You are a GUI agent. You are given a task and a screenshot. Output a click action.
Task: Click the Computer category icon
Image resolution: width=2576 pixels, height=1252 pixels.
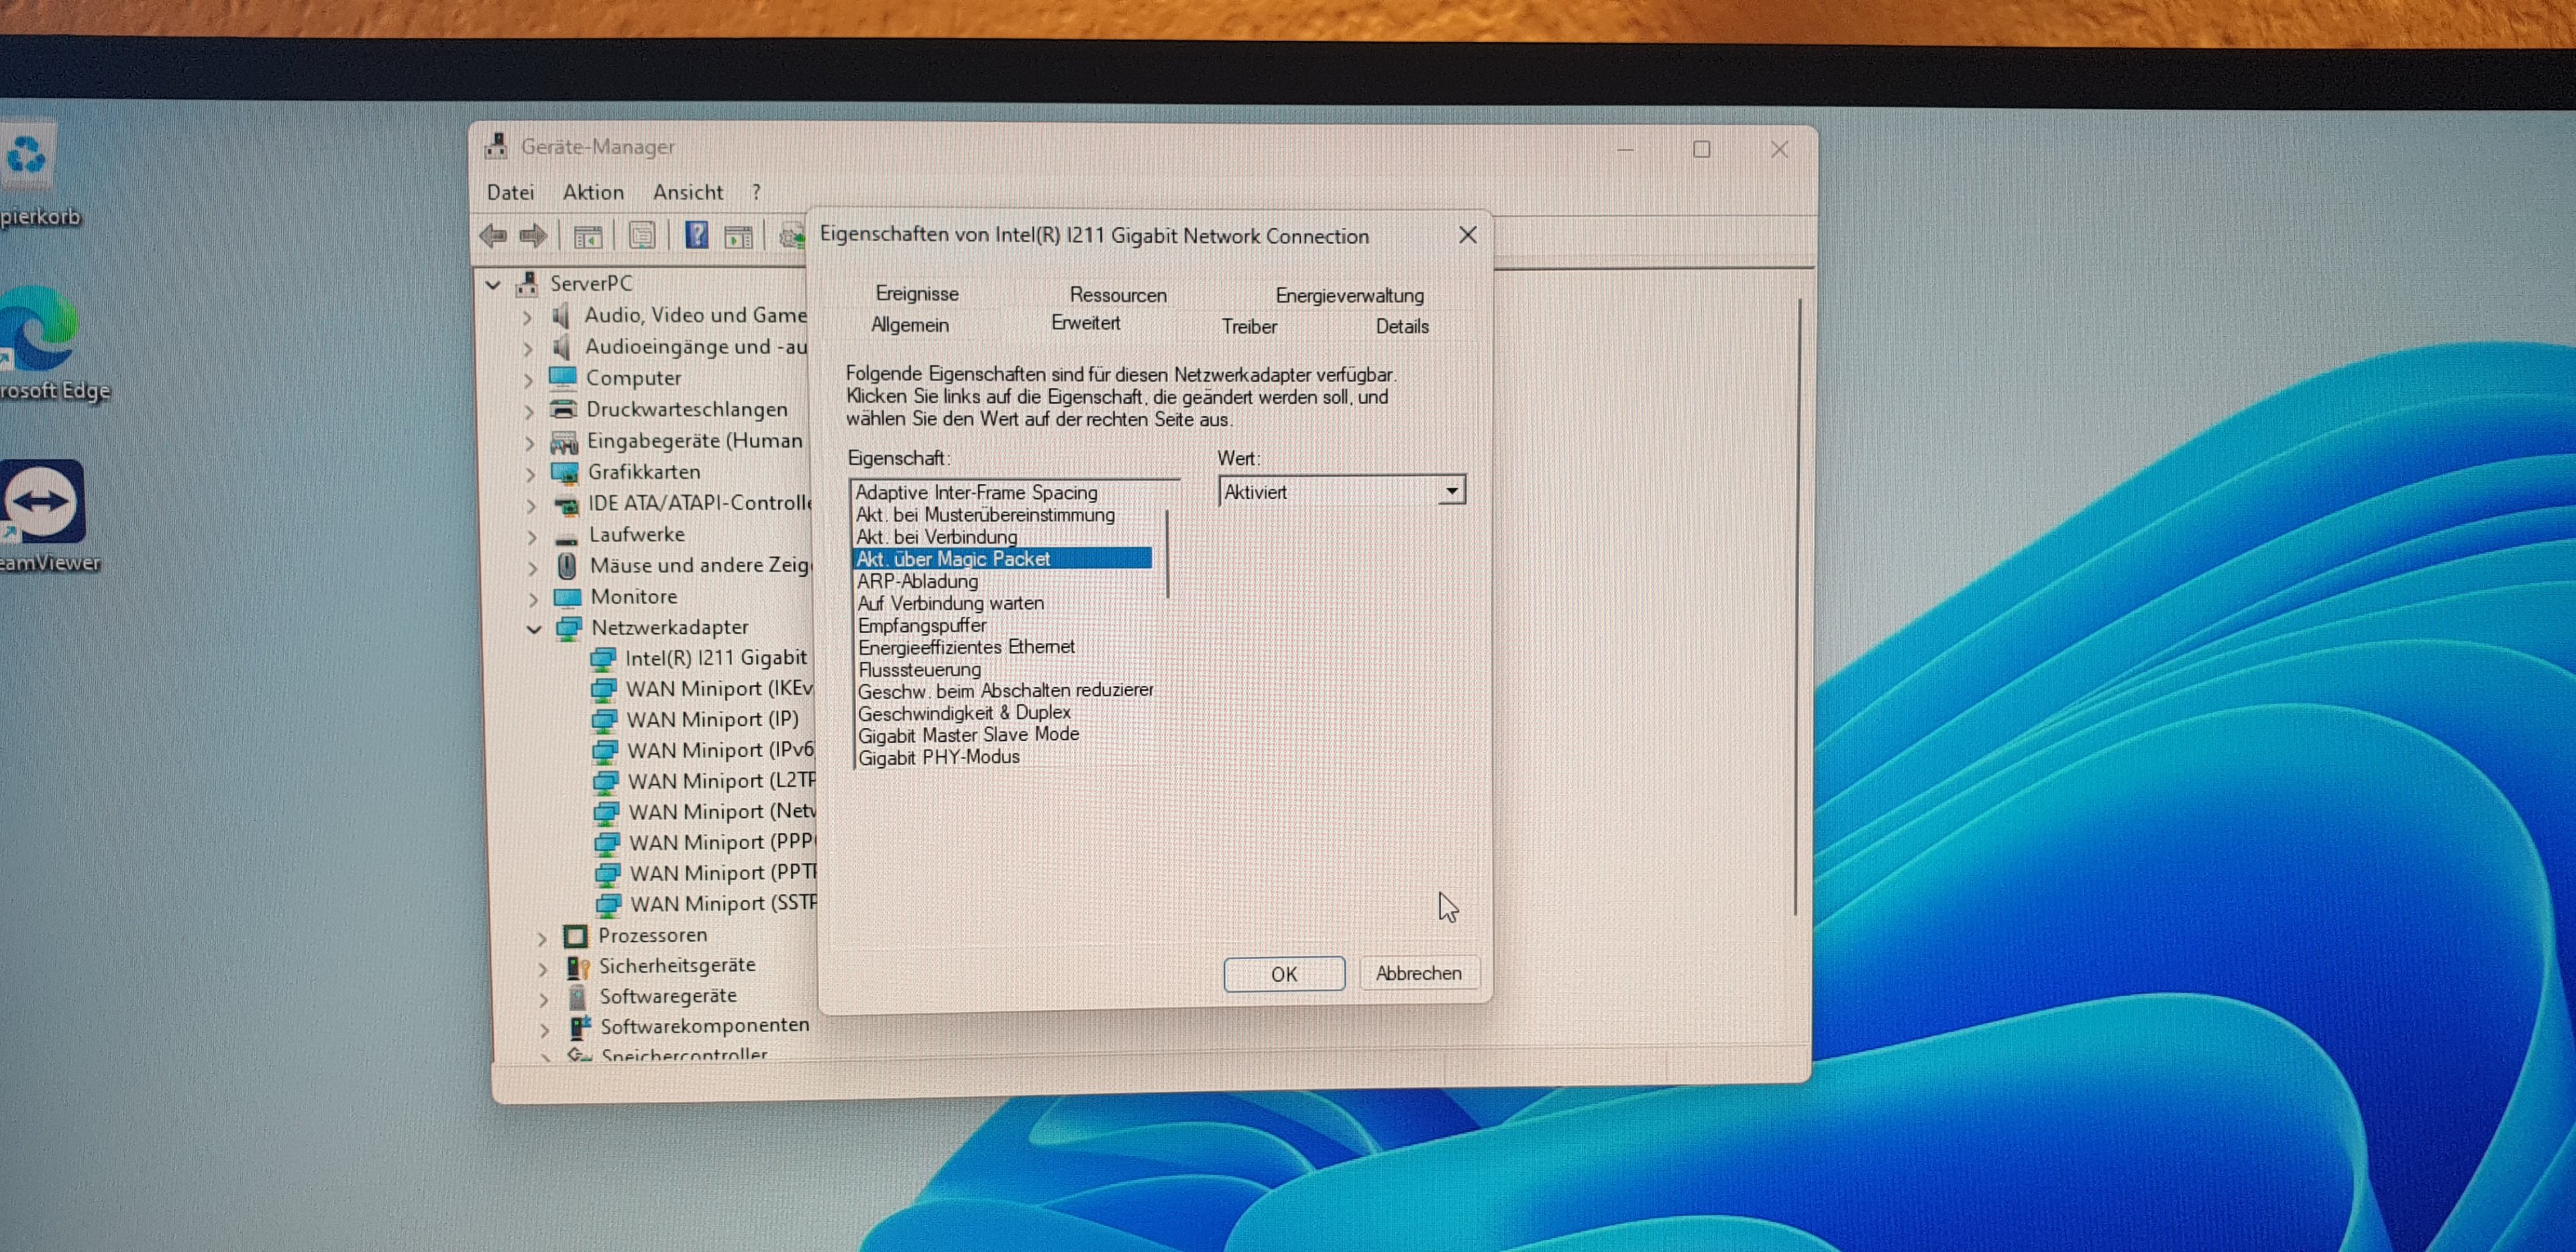(563, 378)
